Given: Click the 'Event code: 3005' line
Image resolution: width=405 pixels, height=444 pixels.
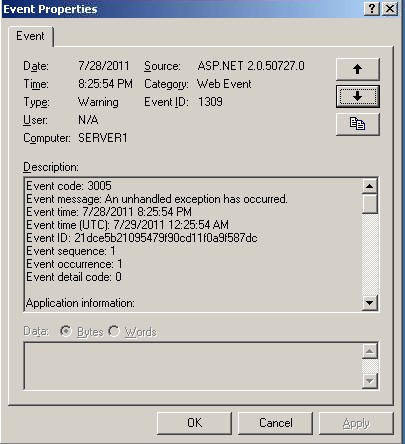Looking at the screenshot, I should point(69,186).
